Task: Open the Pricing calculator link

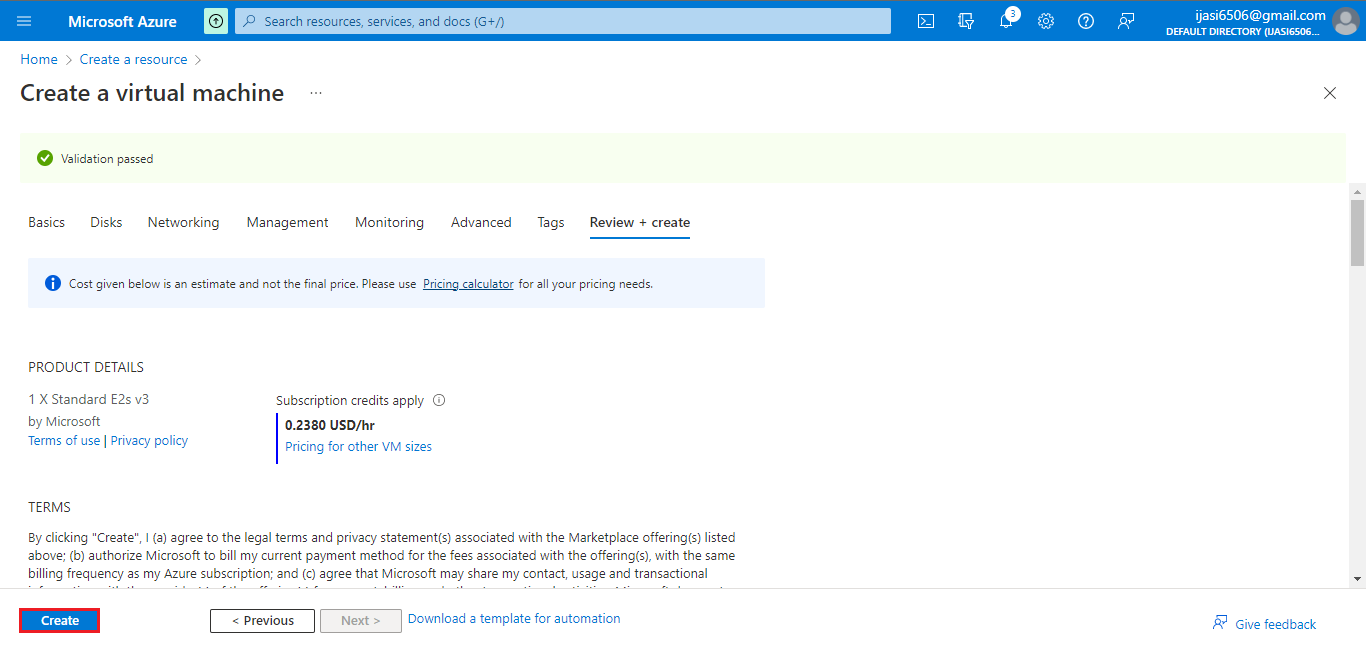Action: [x=468, y=284]
